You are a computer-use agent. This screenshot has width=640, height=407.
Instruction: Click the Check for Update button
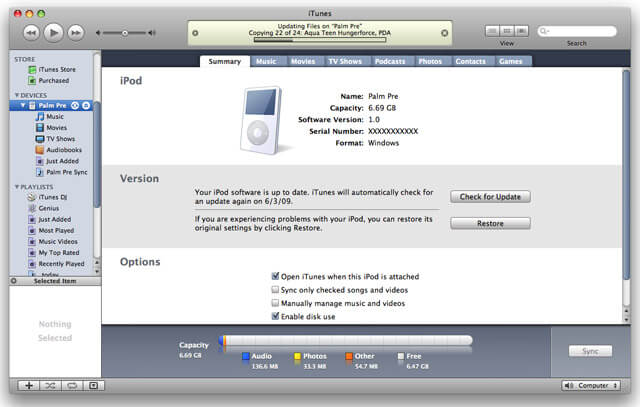(489, 197)
